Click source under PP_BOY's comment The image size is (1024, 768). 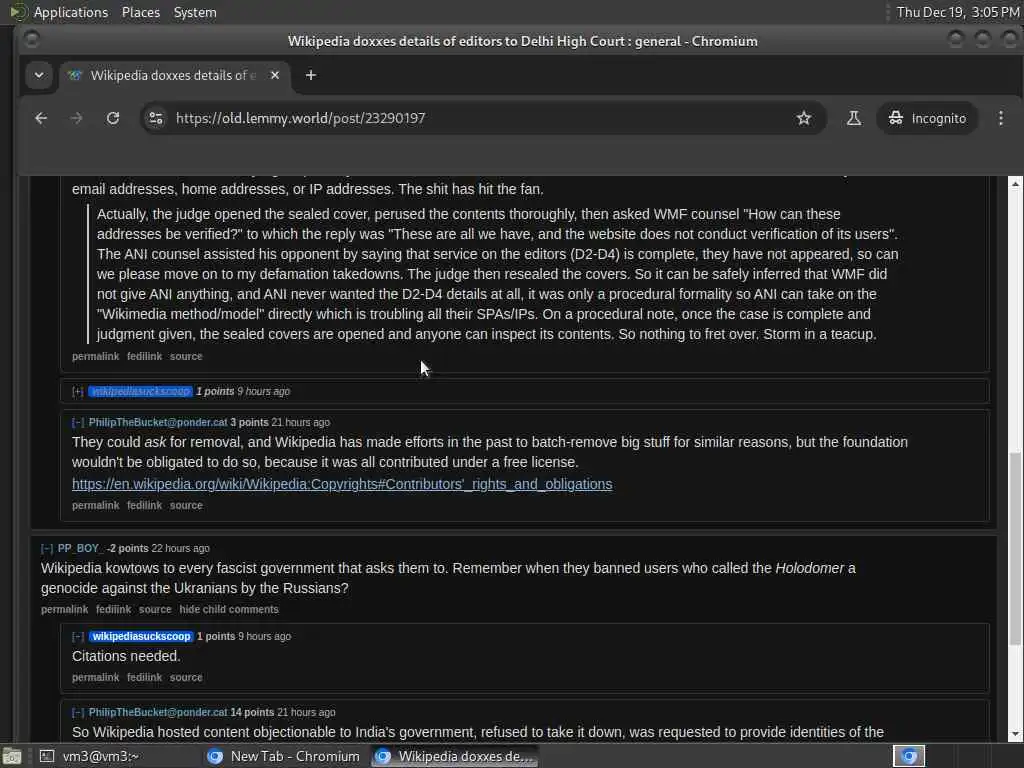tap(155, 609)
